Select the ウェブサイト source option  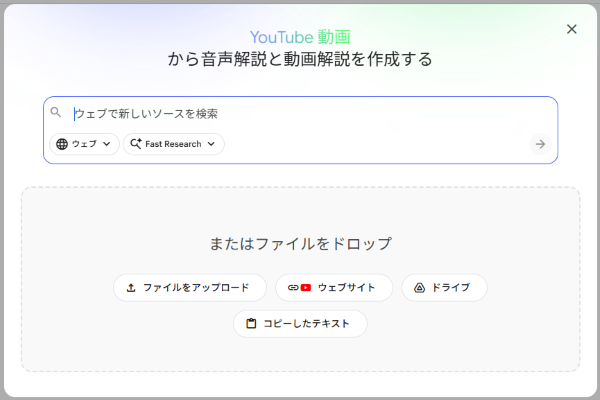pyautogui.click(x=346, y=288)
